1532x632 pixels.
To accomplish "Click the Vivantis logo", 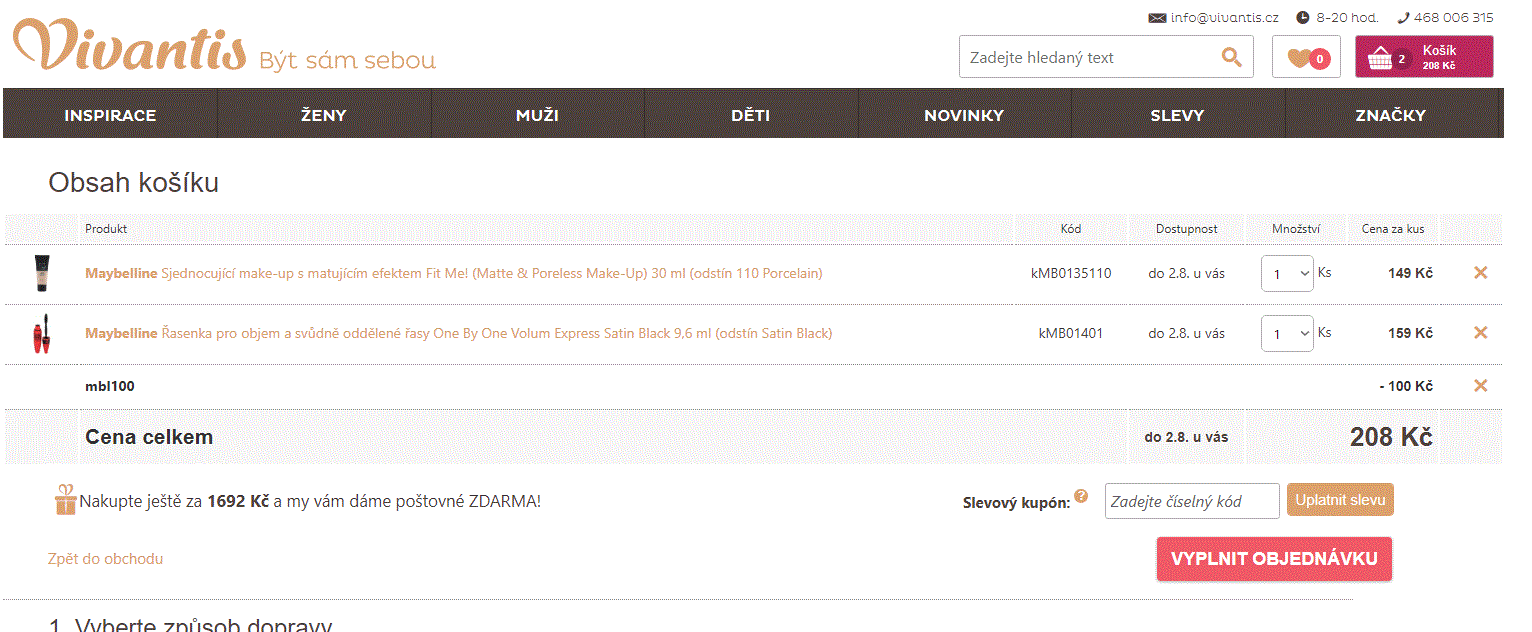I will 130,47.
